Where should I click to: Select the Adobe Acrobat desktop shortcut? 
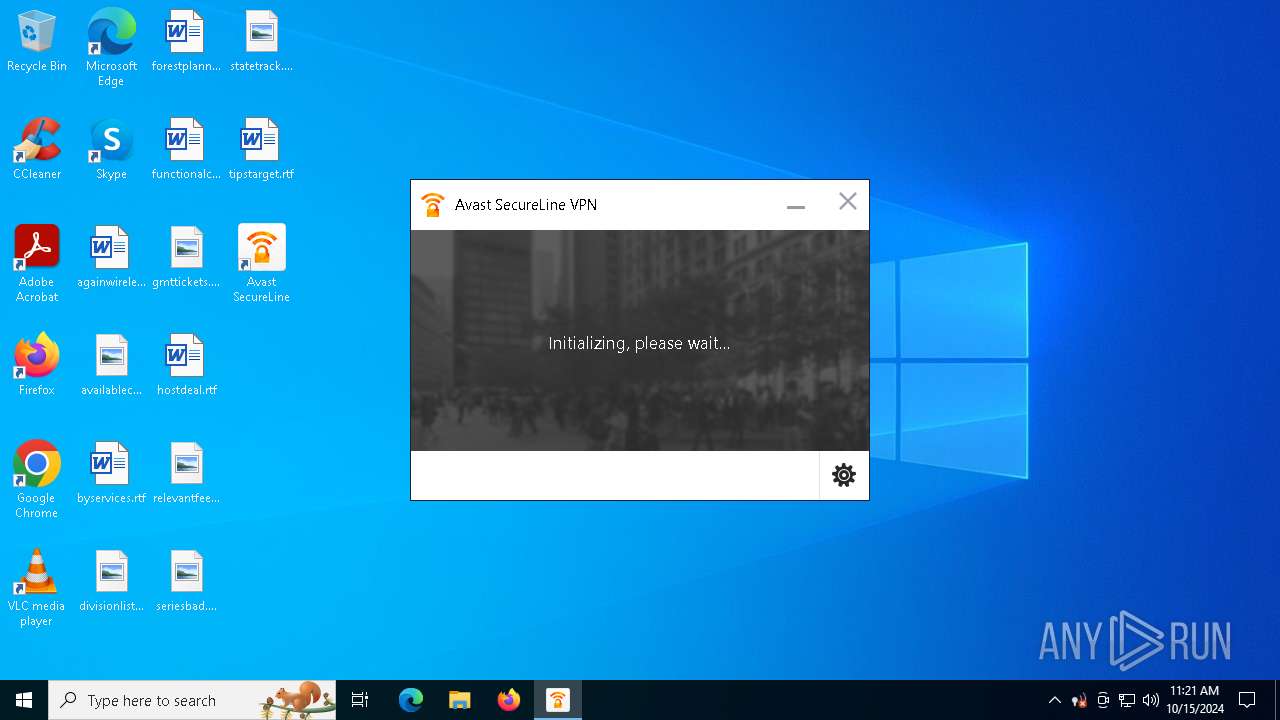point(37,264)
